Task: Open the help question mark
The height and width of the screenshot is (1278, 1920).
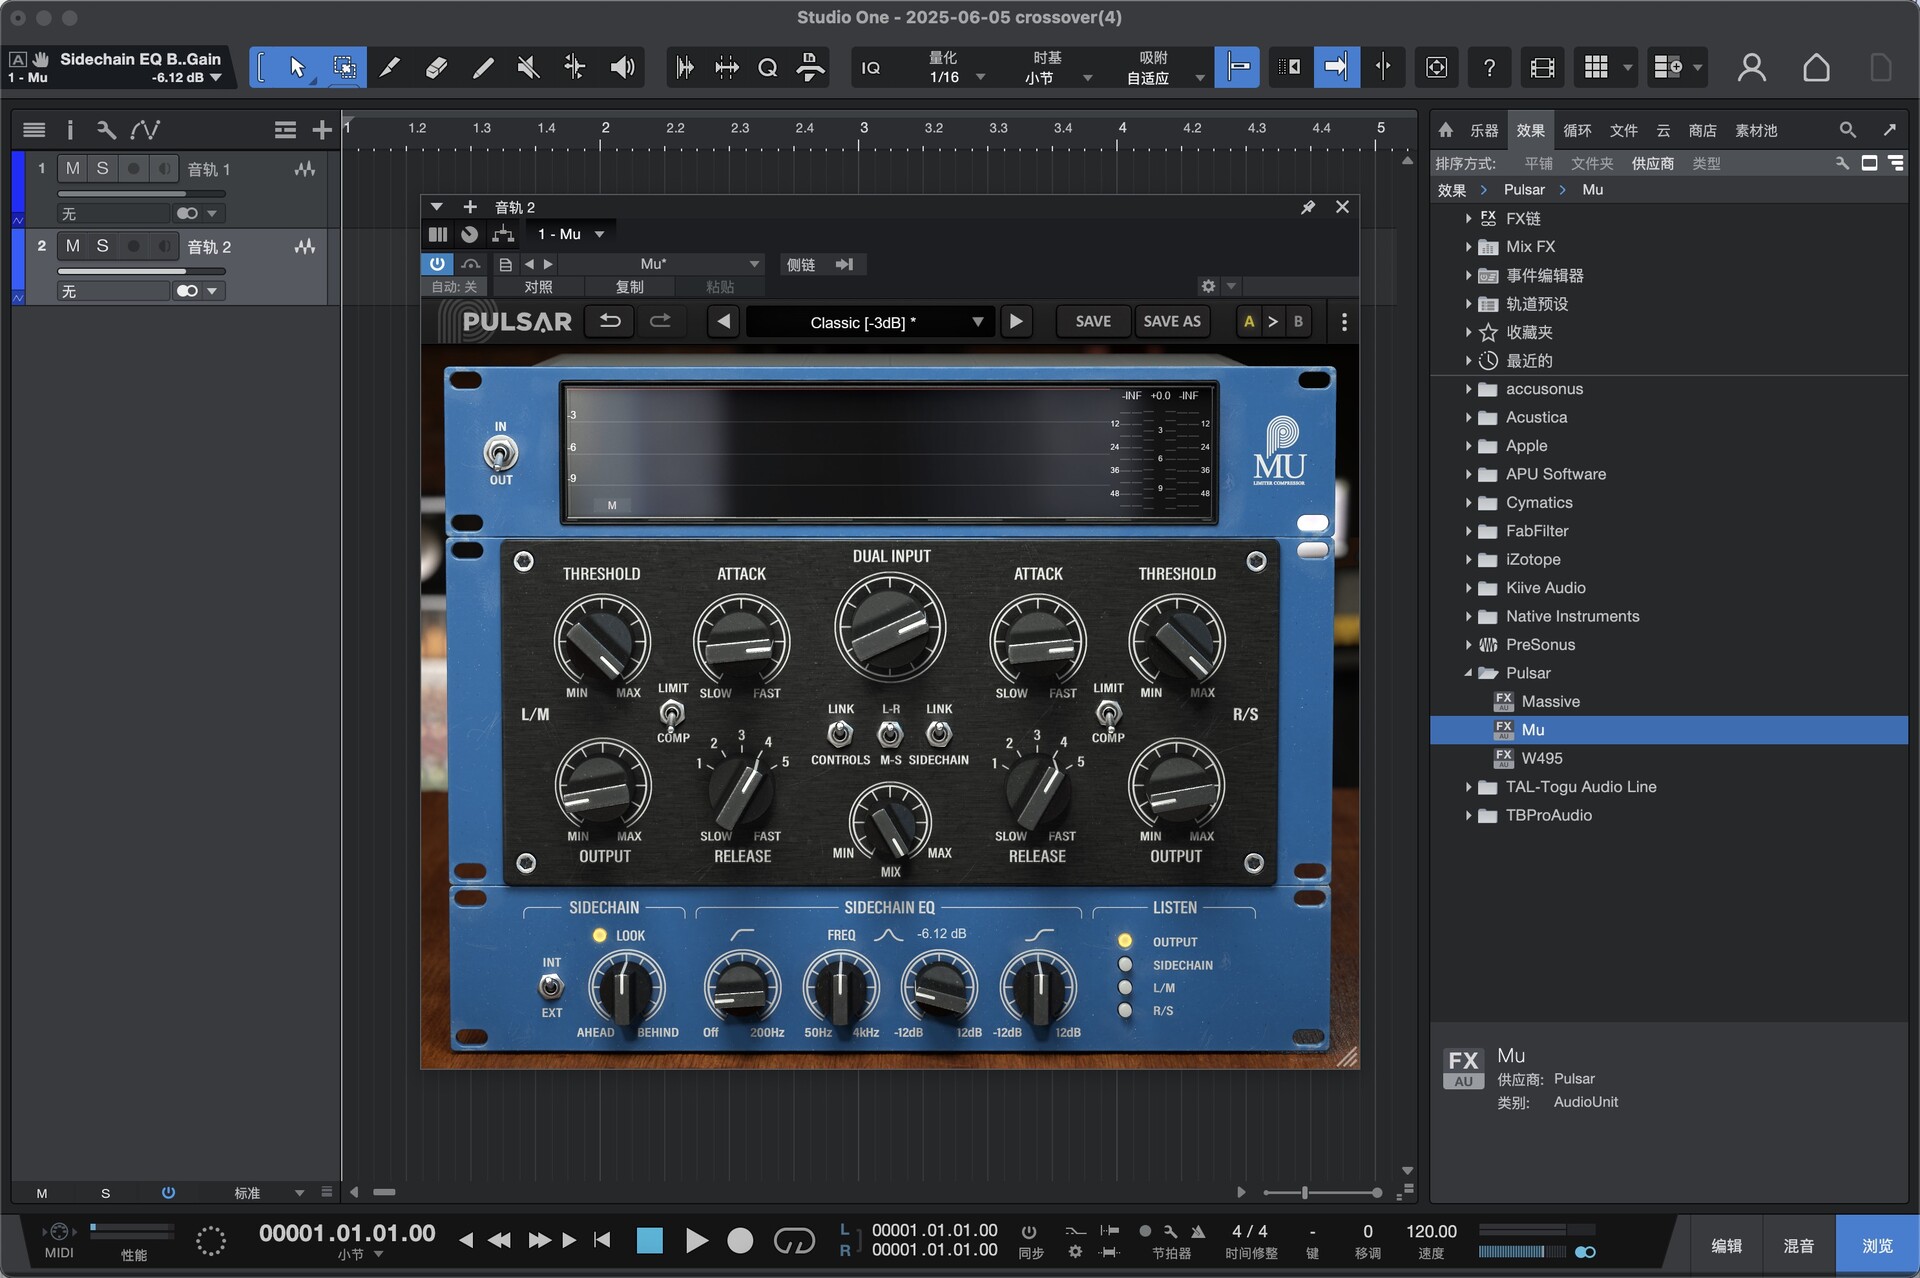Action: click(1489, 67)
